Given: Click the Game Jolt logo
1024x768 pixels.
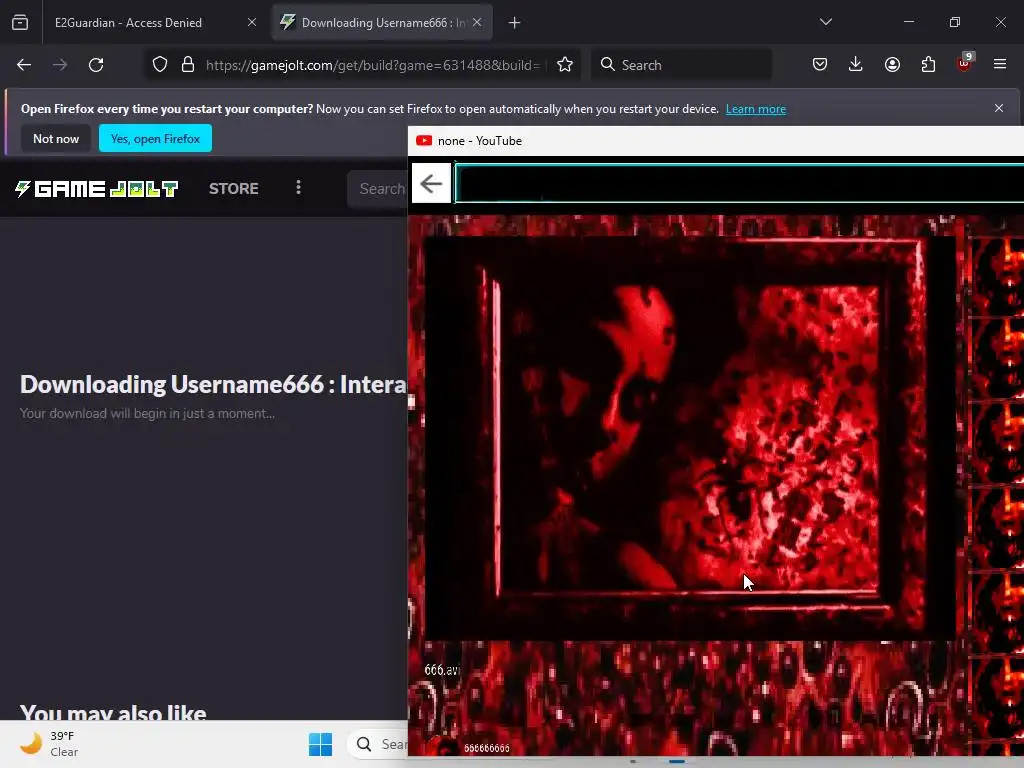Looking at the screenshot, I should click(x=97, y=189).
